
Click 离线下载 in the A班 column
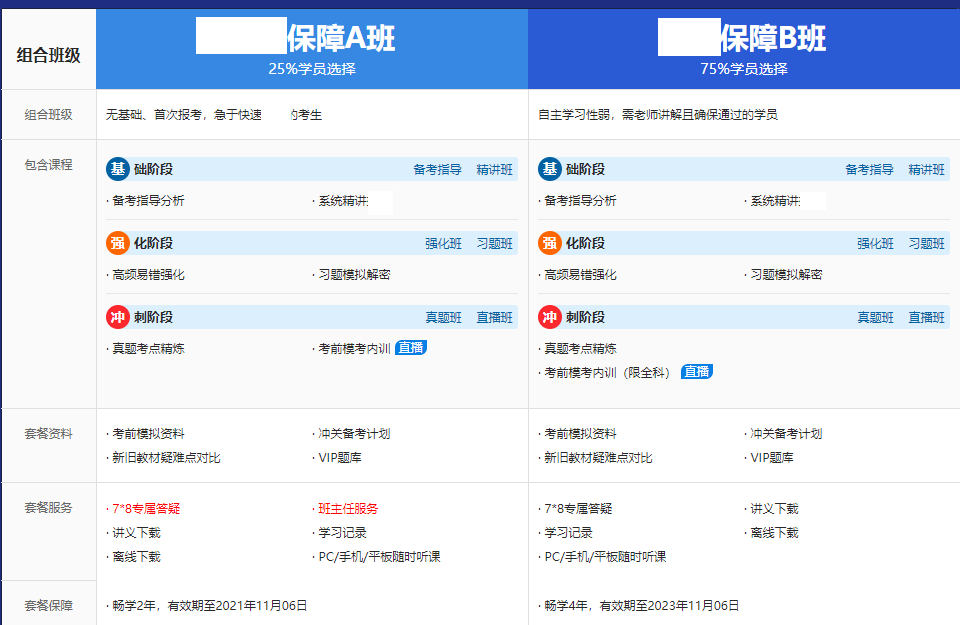(137, 556)
